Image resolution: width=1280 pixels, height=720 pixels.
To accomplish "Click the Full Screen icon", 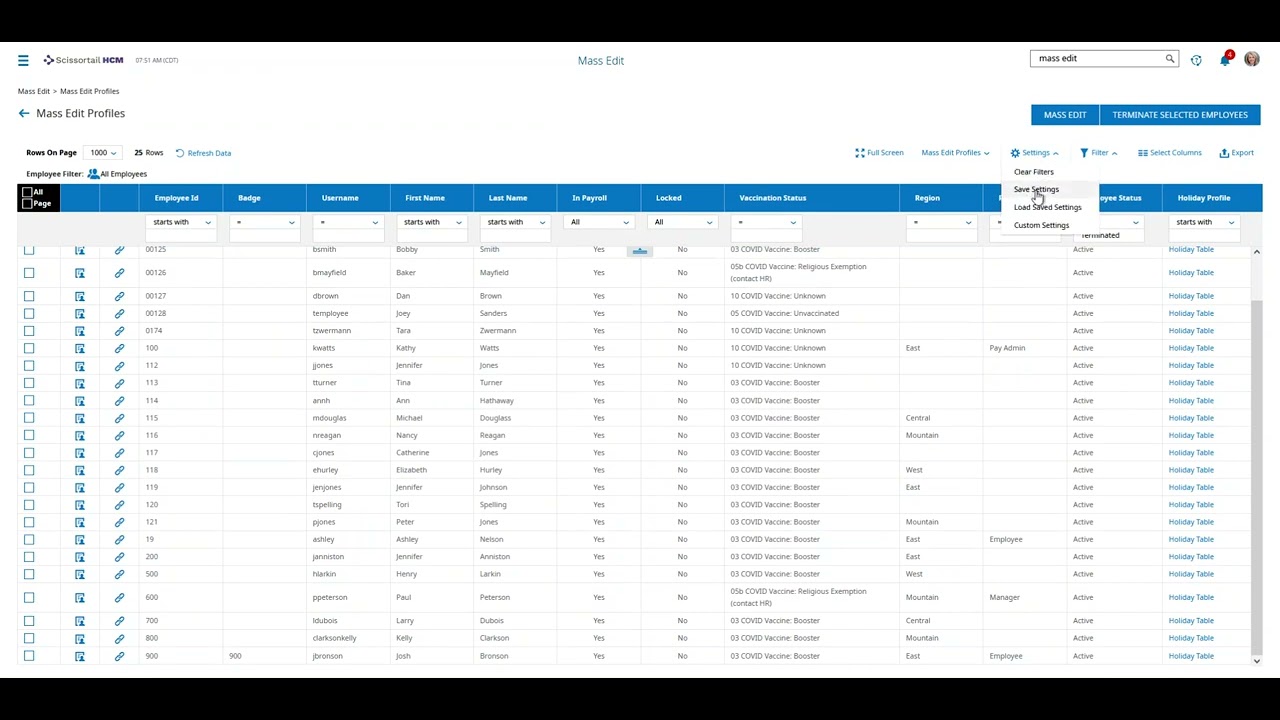I will click(859, 153).
